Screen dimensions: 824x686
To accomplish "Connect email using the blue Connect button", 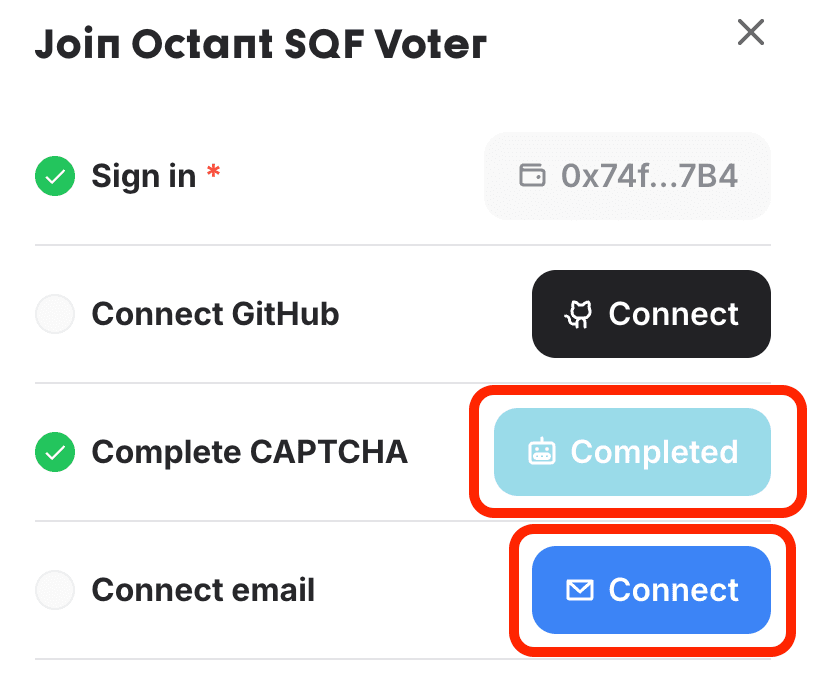I will point(651,590).
